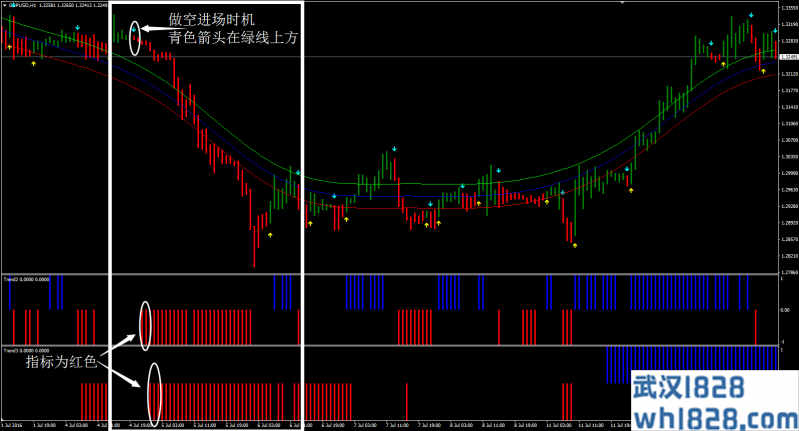Click the isolated red bar in the Trend3 panel

click(x=407, y=400)
